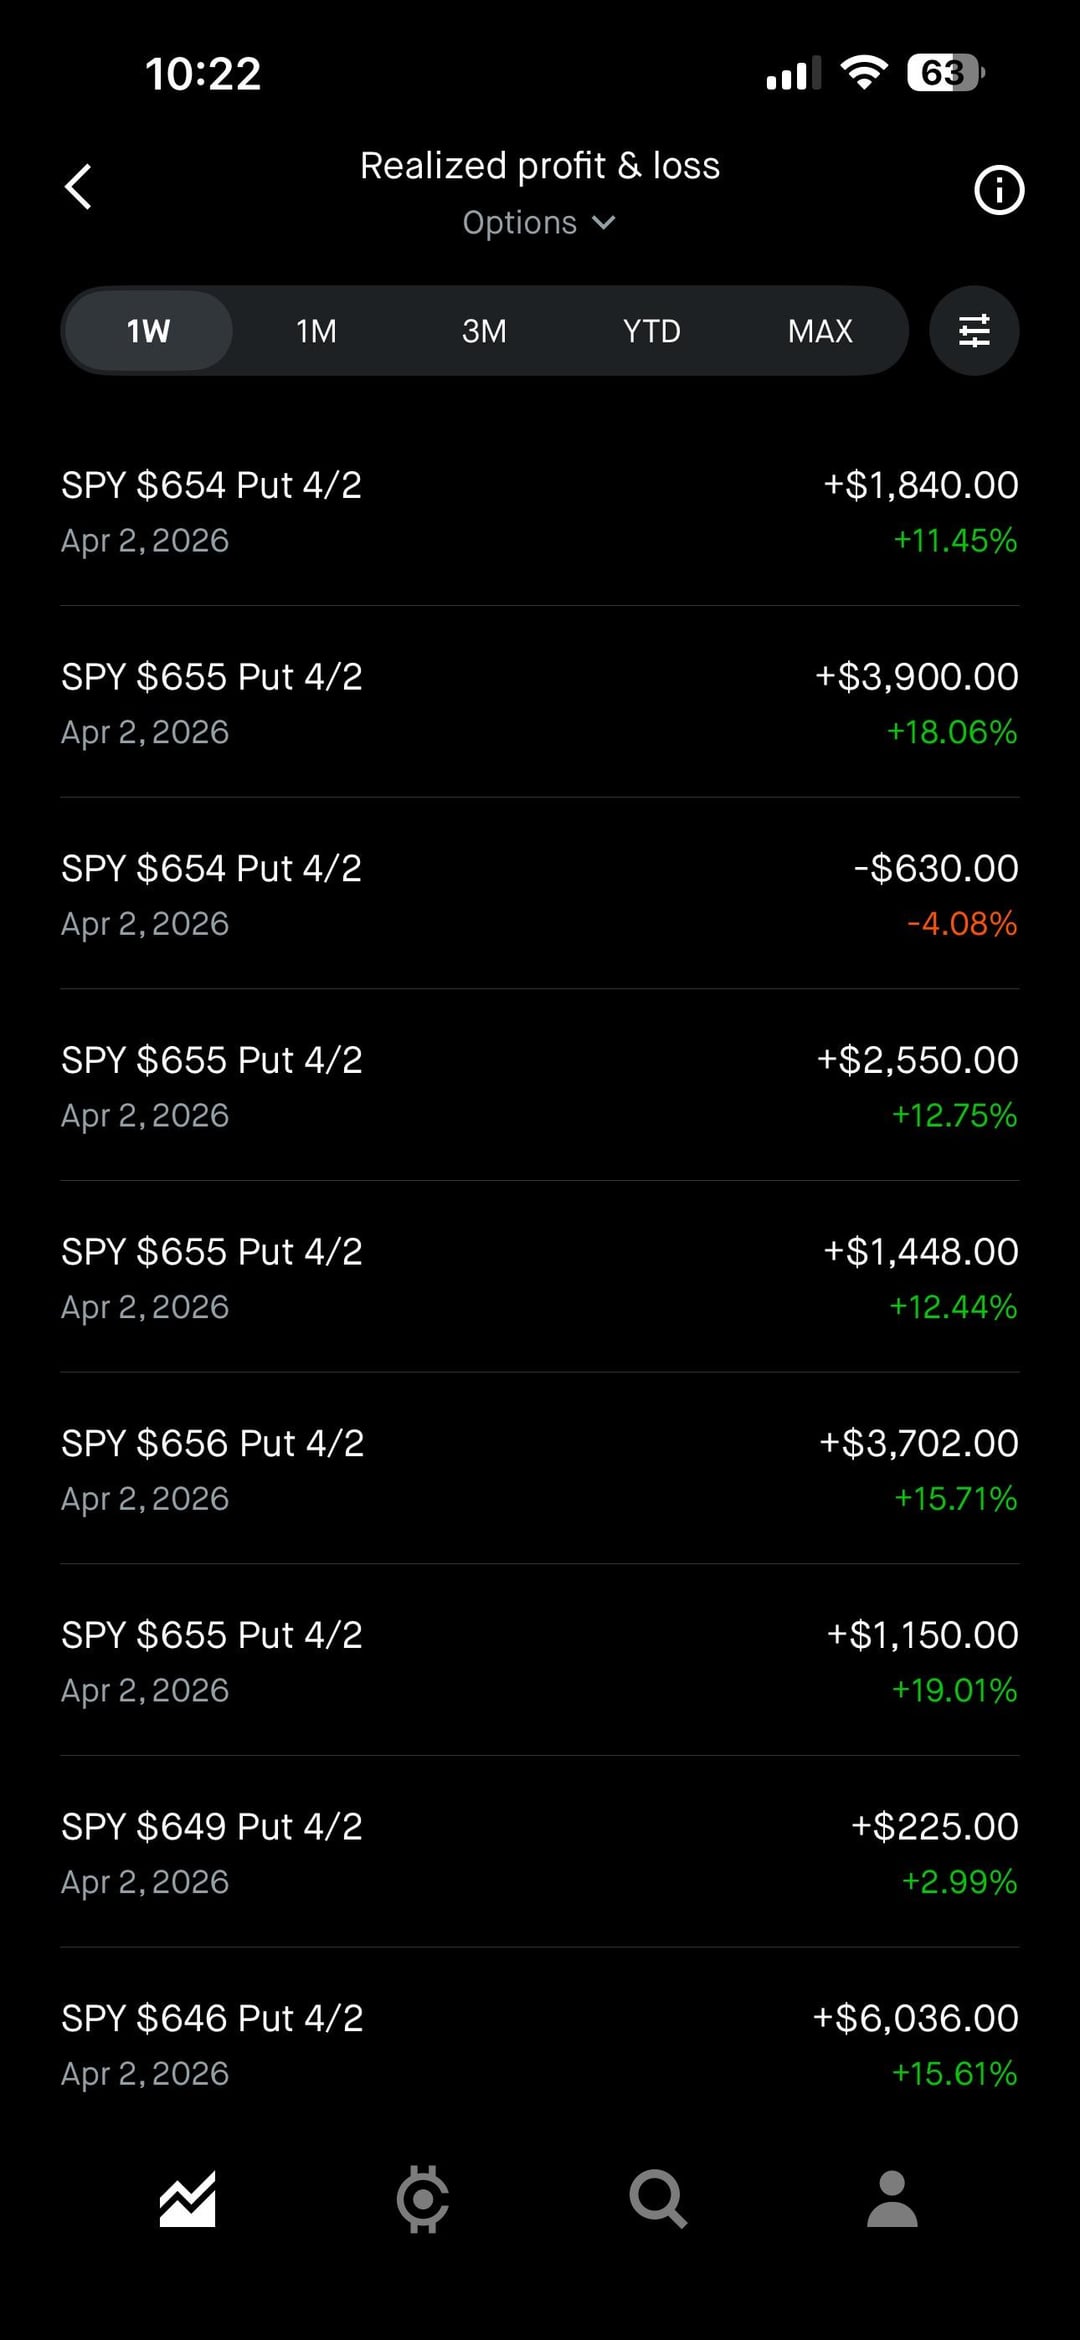Open the info icon for realized P&L

pyautogui.click(x=999, y=190)
